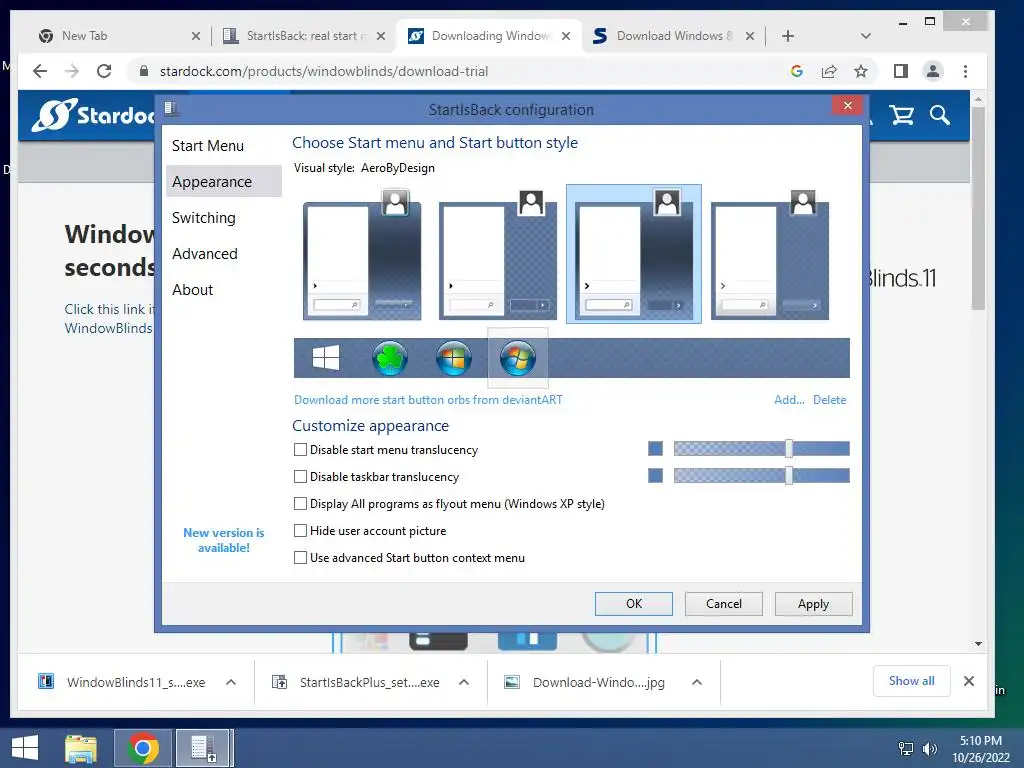Open File Explorer from the taskbar
This screenshot has height=768, width=1024.
click(81, 748)
